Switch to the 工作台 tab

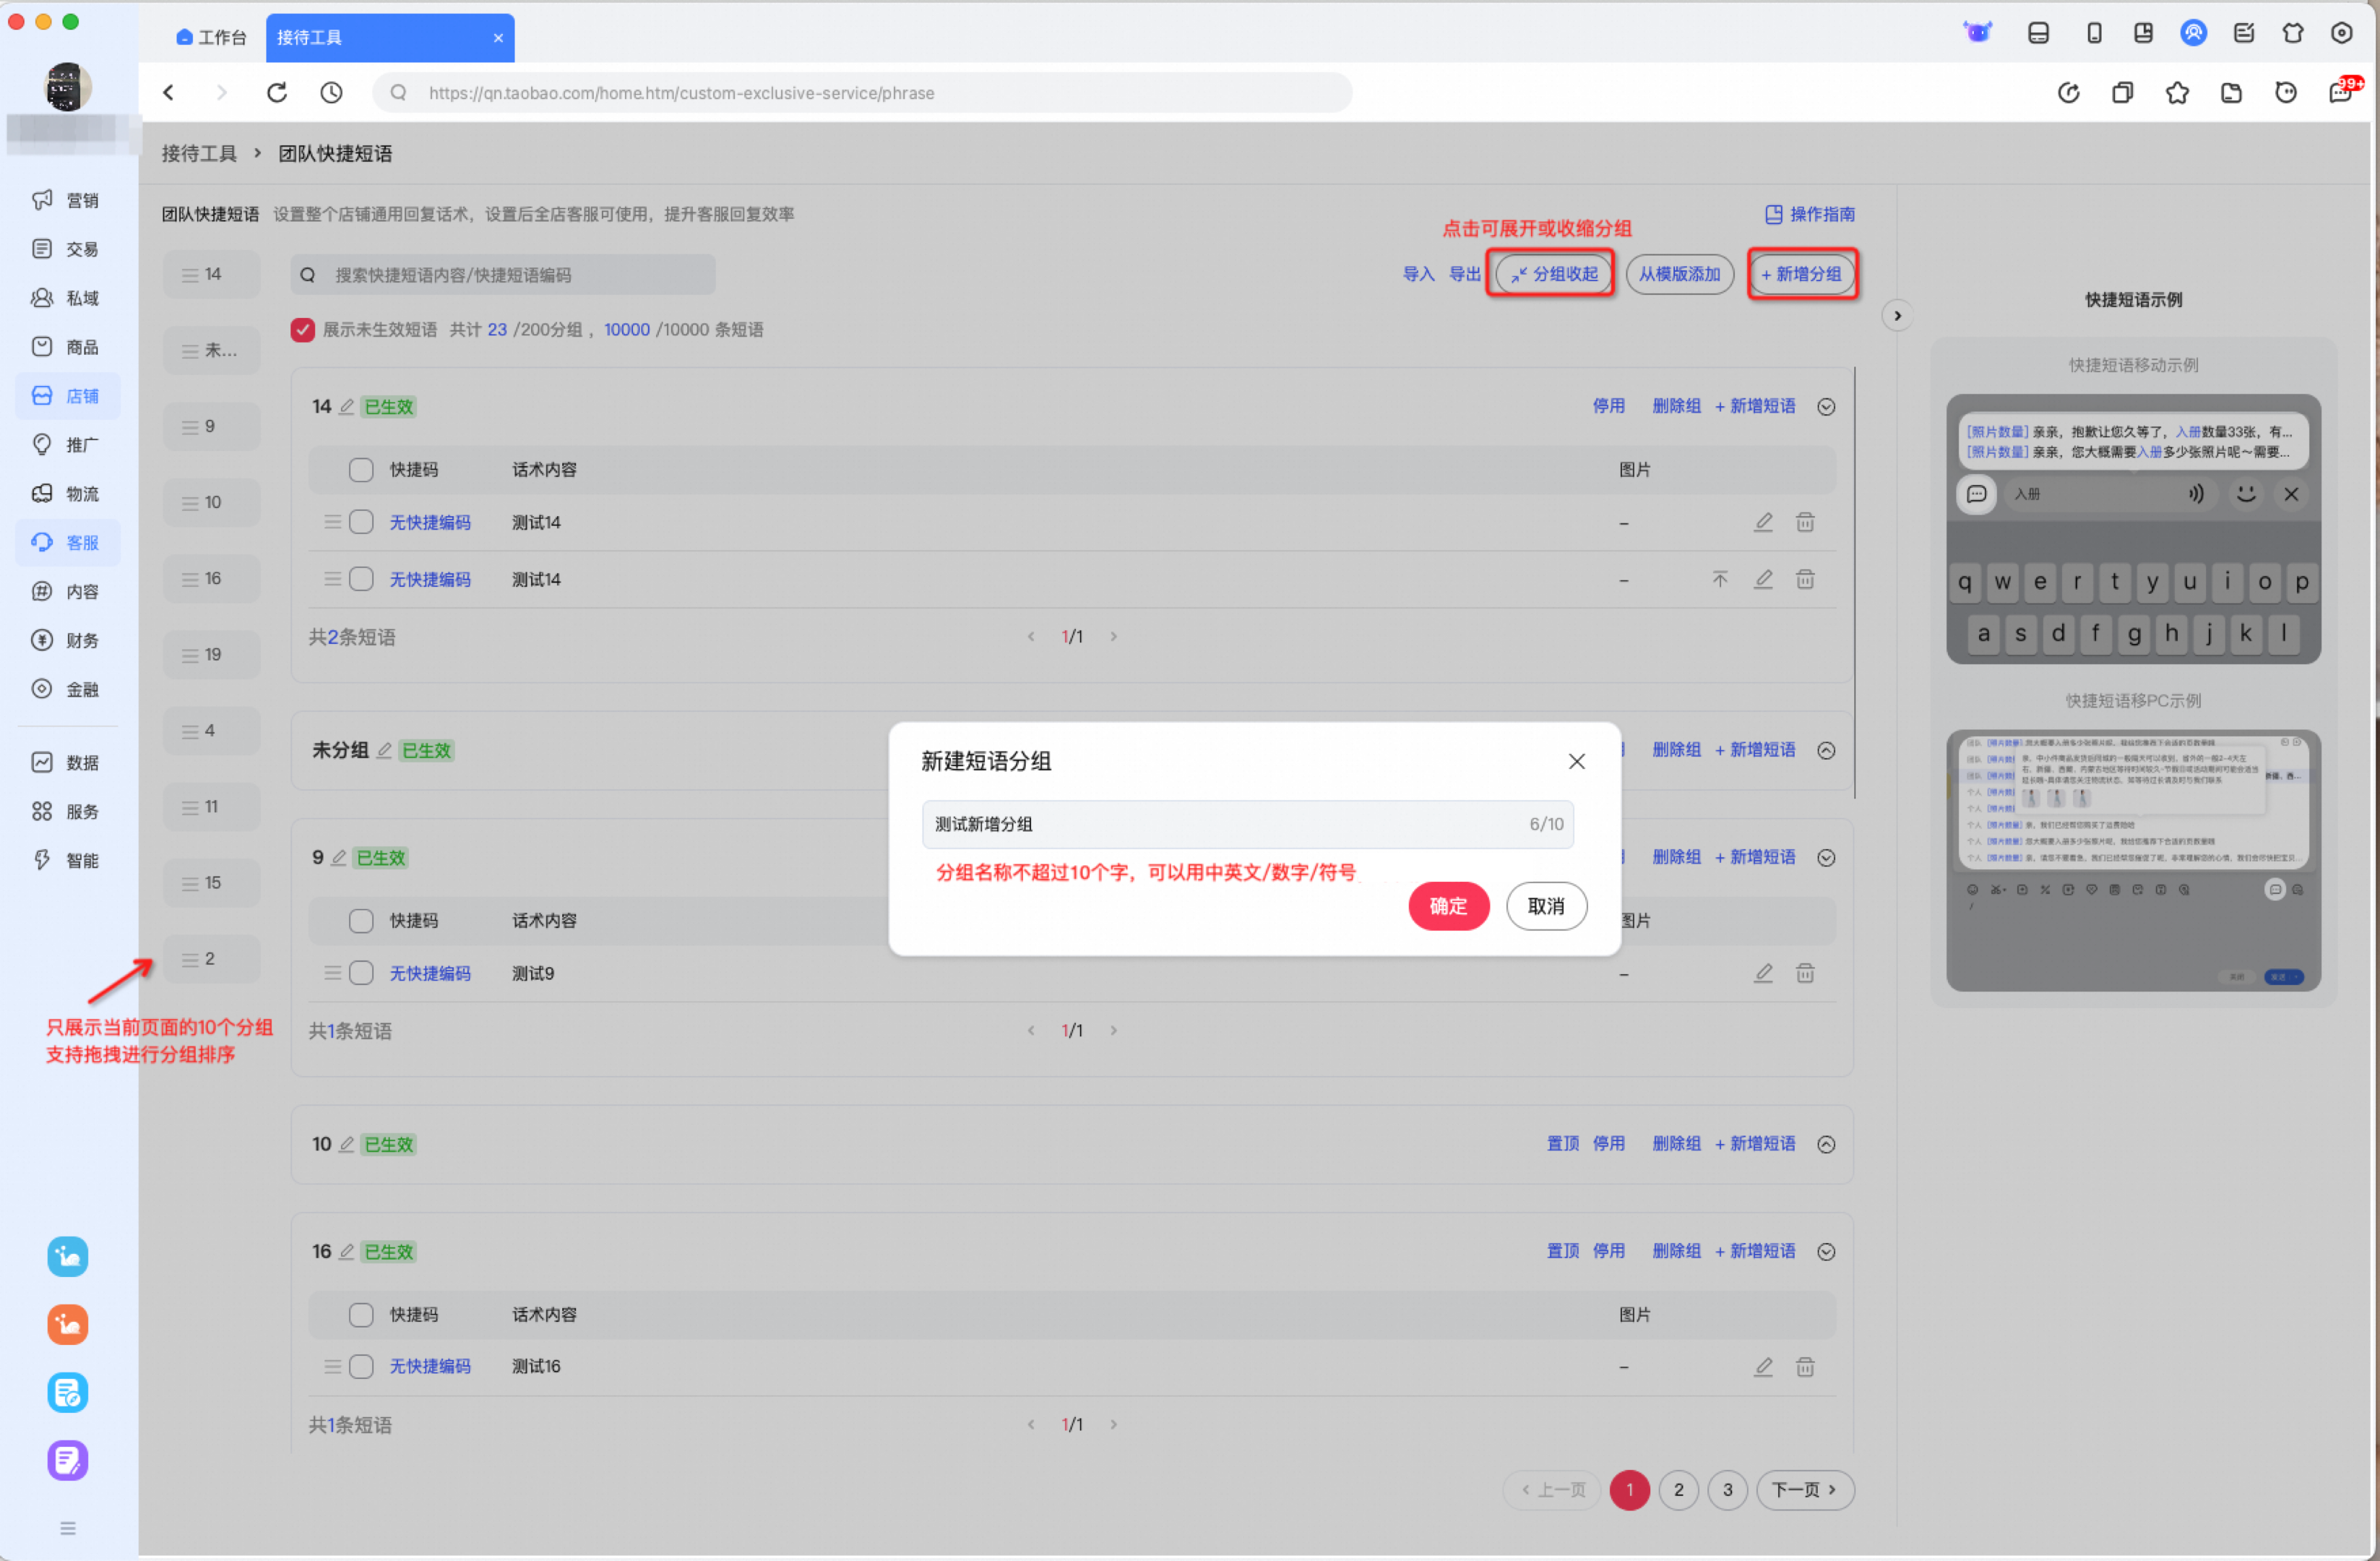tap(212, 38)
